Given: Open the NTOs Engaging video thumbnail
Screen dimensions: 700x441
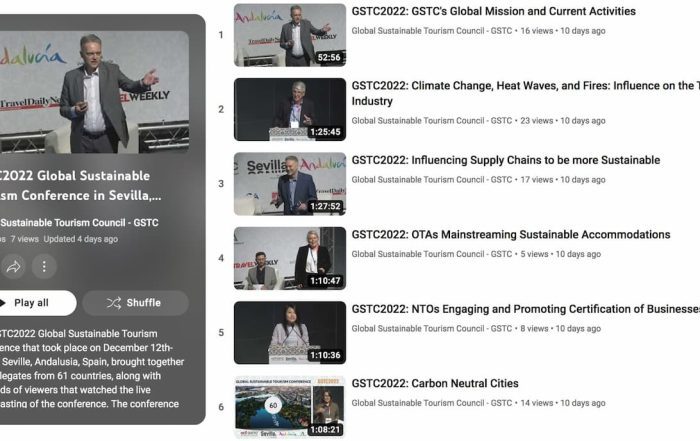Looking at the screenshot, I should [290, 333].
